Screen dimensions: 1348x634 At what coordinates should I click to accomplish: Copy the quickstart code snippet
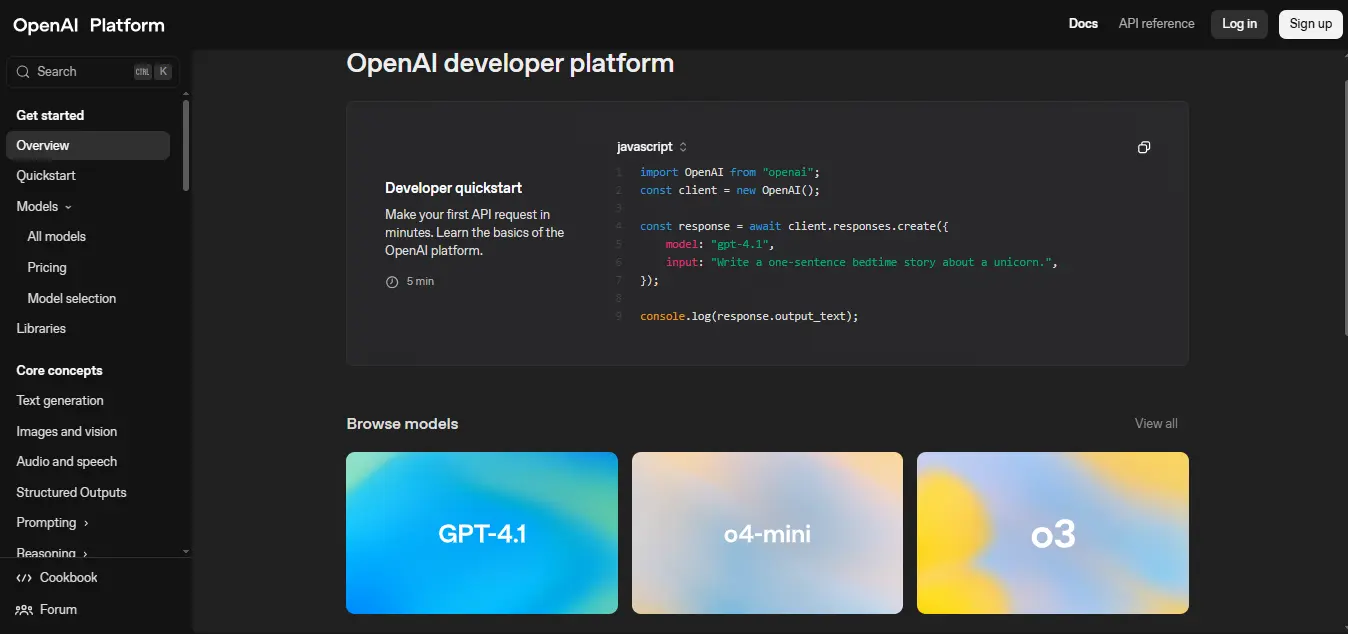(x=1144, y=147)
